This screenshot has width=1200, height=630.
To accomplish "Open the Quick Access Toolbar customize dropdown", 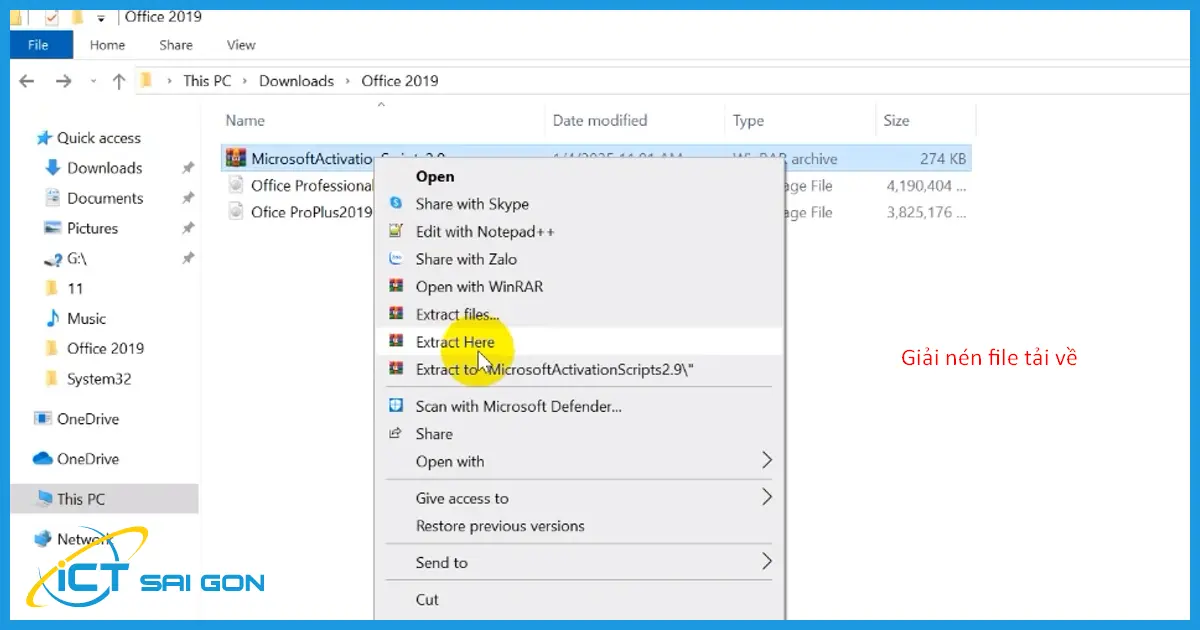I will 103,18.
